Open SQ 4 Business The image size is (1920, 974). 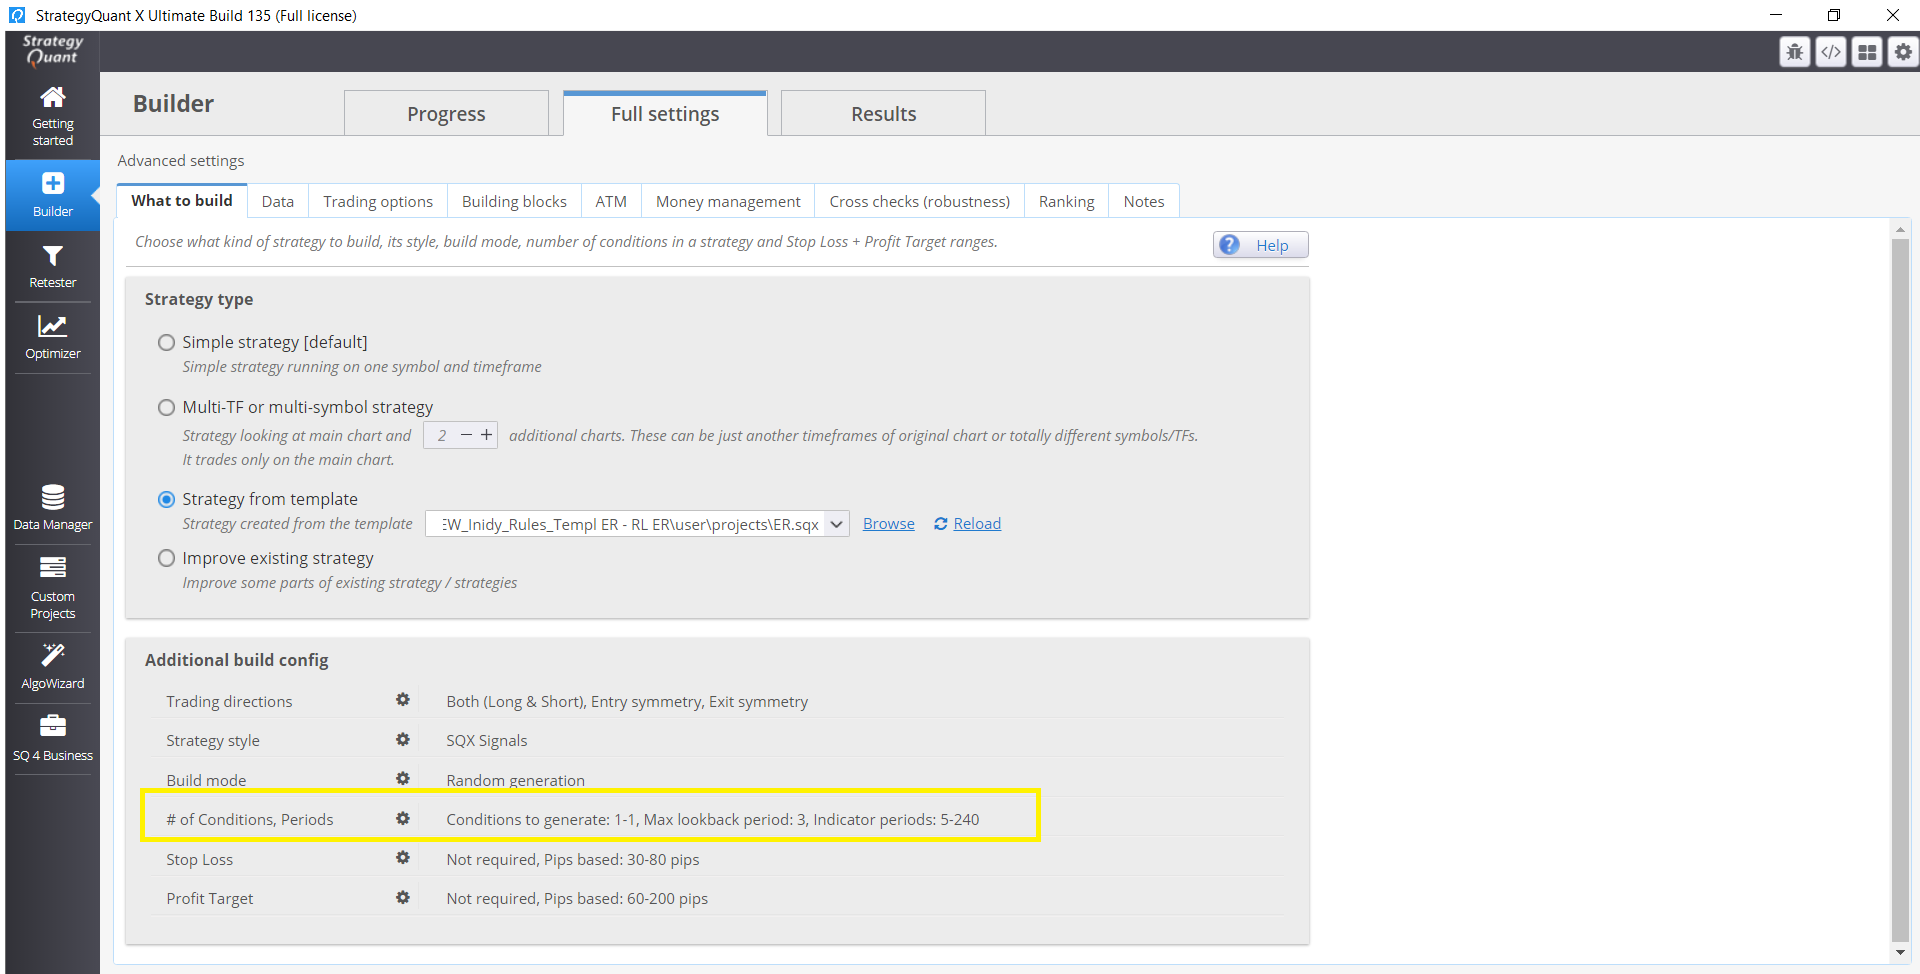point(52,738)
